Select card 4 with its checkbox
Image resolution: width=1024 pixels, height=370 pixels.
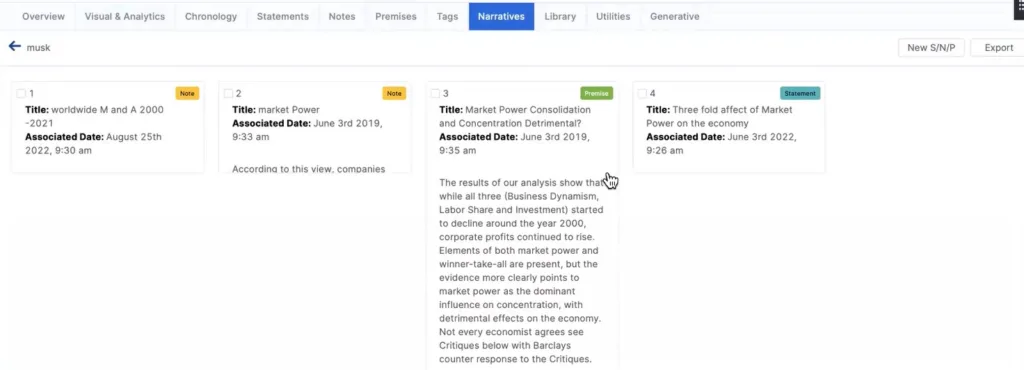pos(642,93)
